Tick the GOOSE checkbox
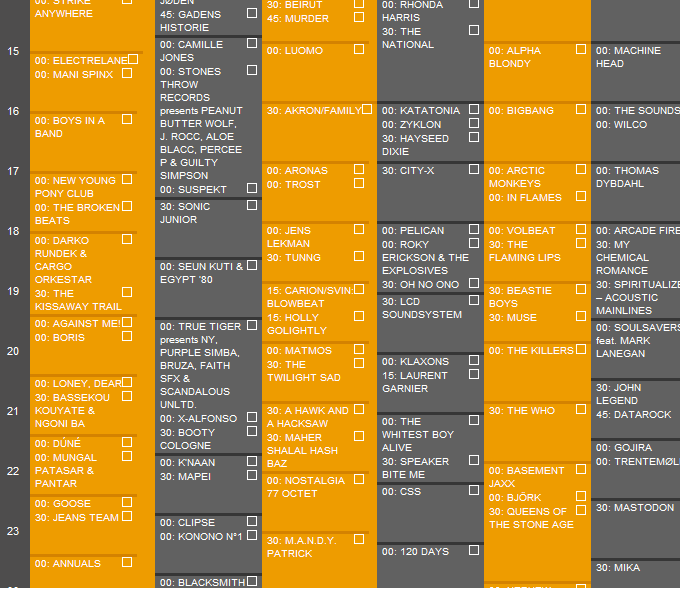680x601 pixels. click(x=127, y=502)
